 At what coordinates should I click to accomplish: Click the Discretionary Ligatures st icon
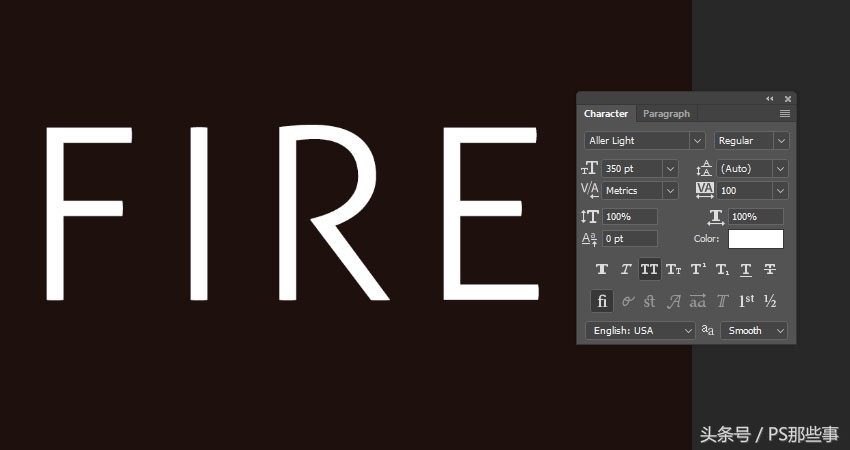point(649,301)
